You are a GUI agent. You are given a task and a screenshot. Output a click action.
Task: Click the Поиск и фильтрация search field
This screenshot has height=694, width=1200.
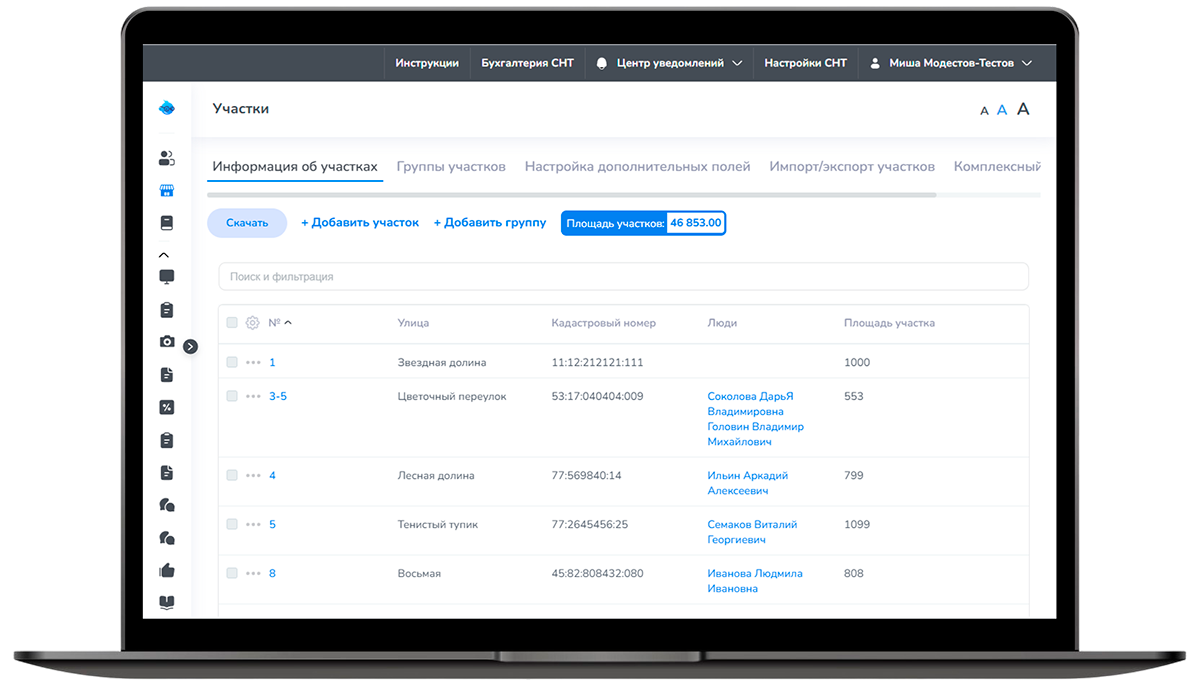tap(623, 277)
